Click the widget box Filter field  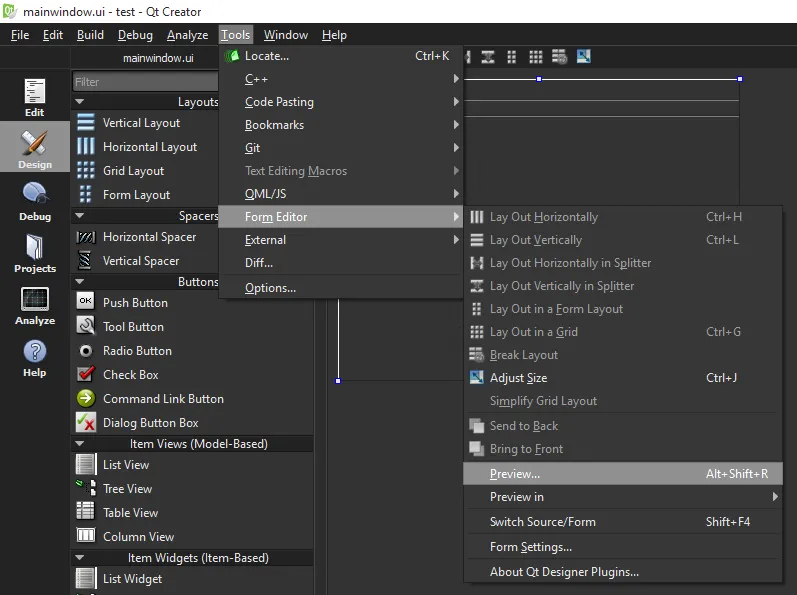point(145,82)
